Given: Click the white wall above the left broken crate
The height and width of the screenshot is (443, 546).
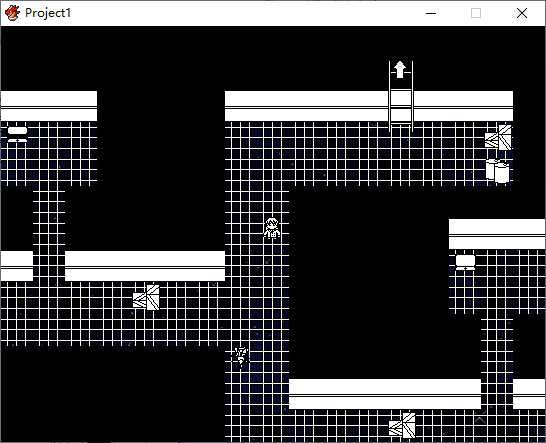Looking at the screenshot, I should pyautogui.click(x=145, y=266).
